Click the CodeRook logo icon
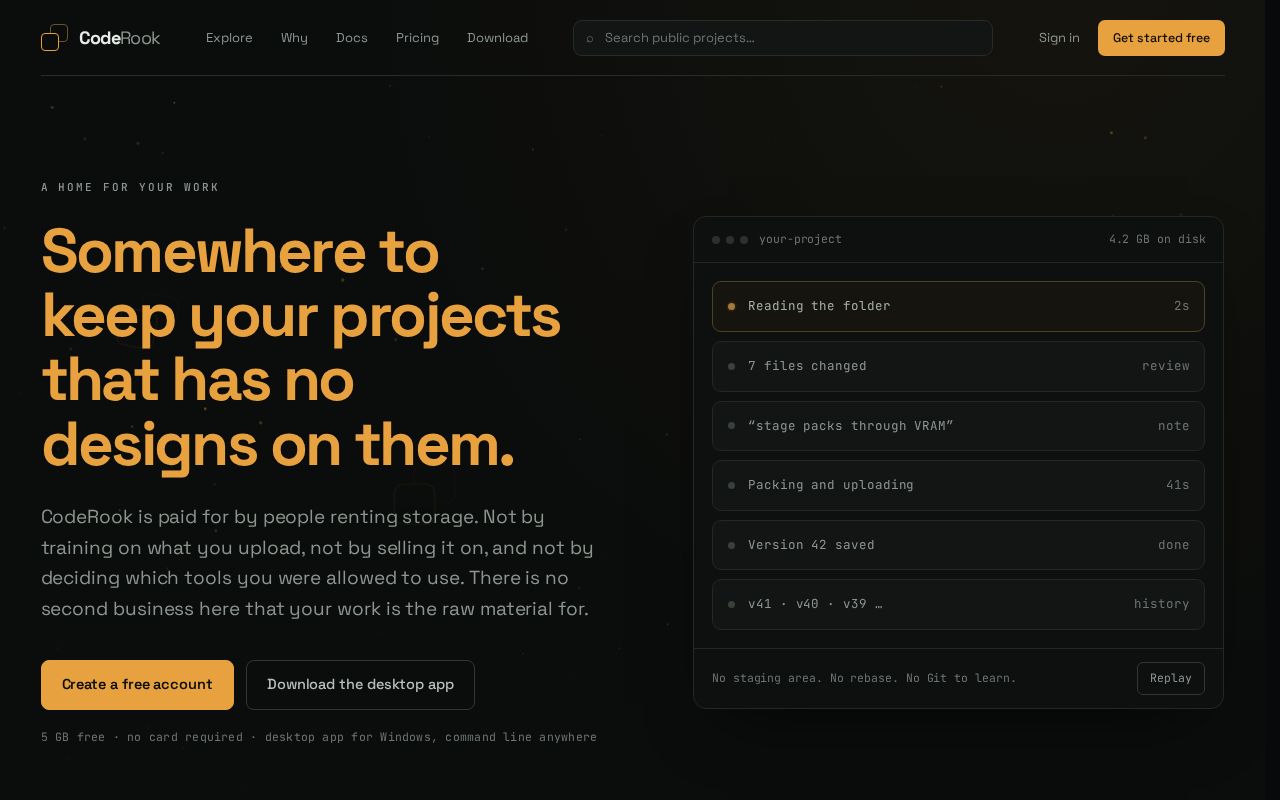Screen dimensions: 1280x800 tap(54, 38)
